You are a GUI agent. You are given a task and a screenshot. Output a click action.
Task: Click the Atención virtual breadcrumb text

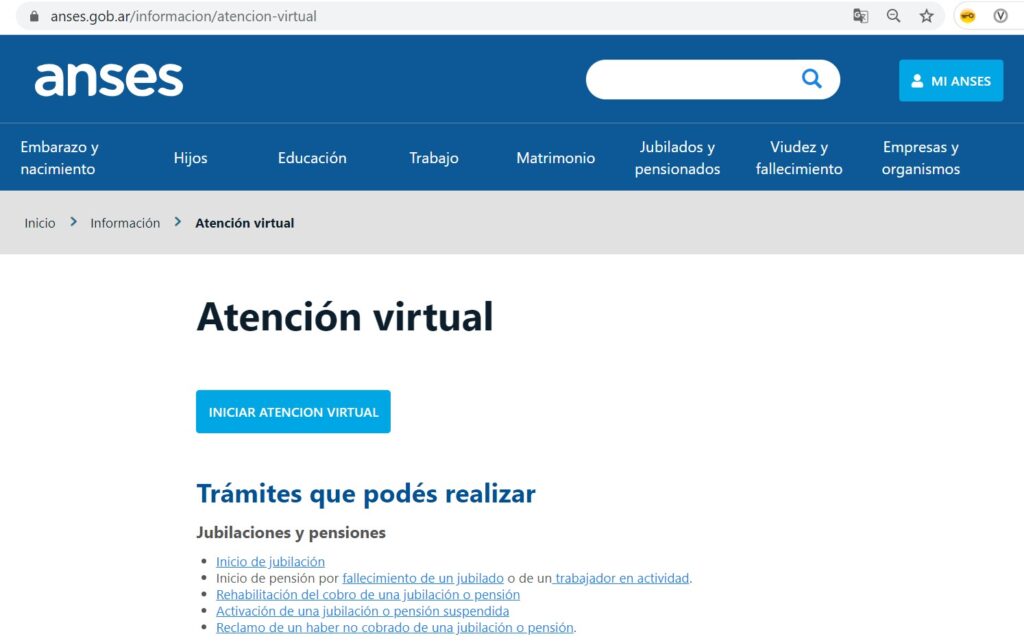[245, 223]
